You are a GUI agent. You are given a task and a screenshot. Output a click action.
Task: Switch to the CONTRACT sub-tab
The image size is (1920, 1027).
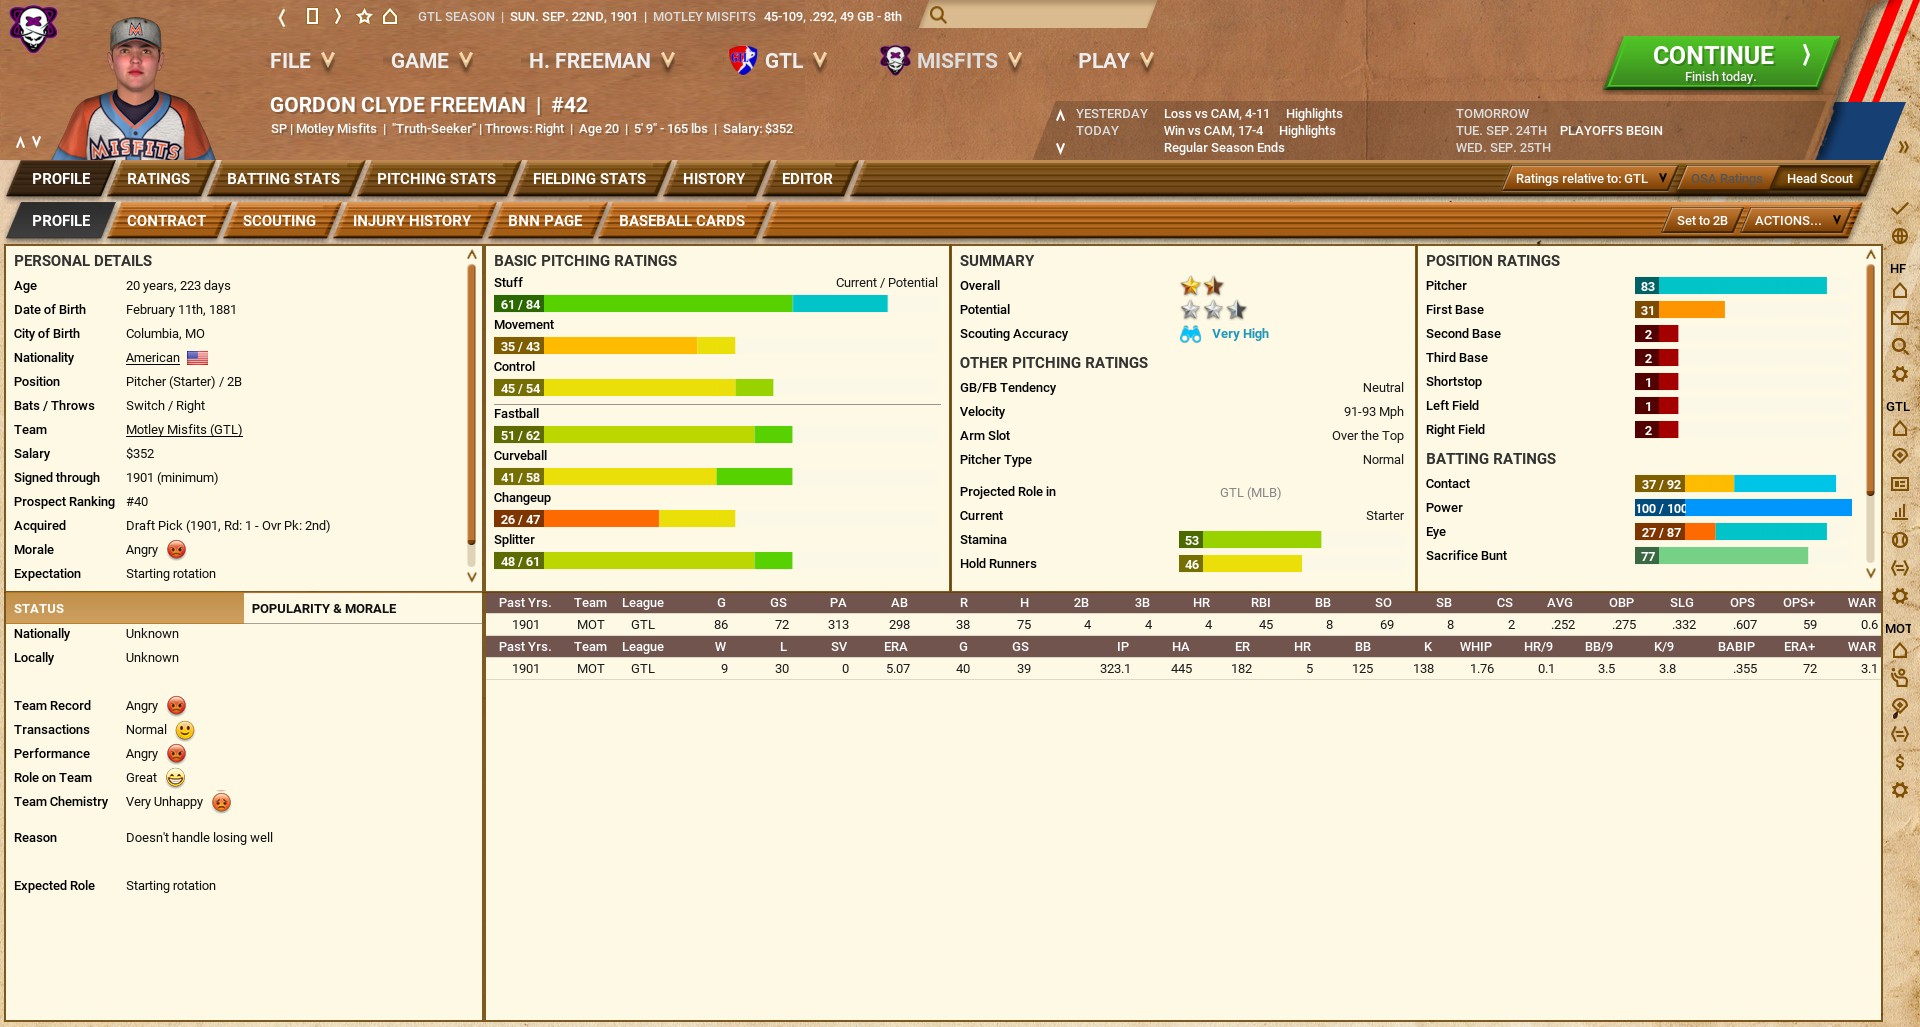(x=166, y=221)
